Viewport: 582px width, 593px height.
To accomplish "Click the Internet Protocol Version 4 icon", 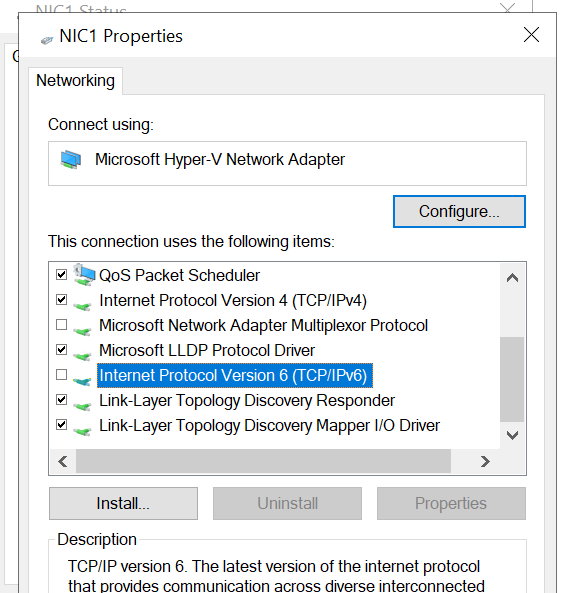I will click(x=82, y=305).
